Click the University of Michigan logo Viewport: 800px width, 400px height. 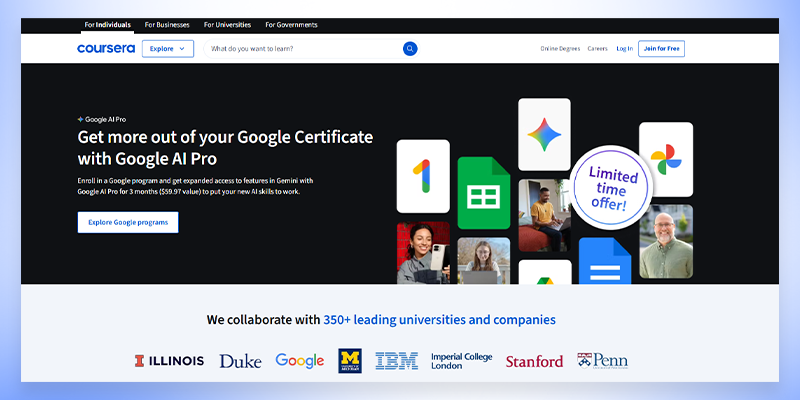click(x=350, y=361)
